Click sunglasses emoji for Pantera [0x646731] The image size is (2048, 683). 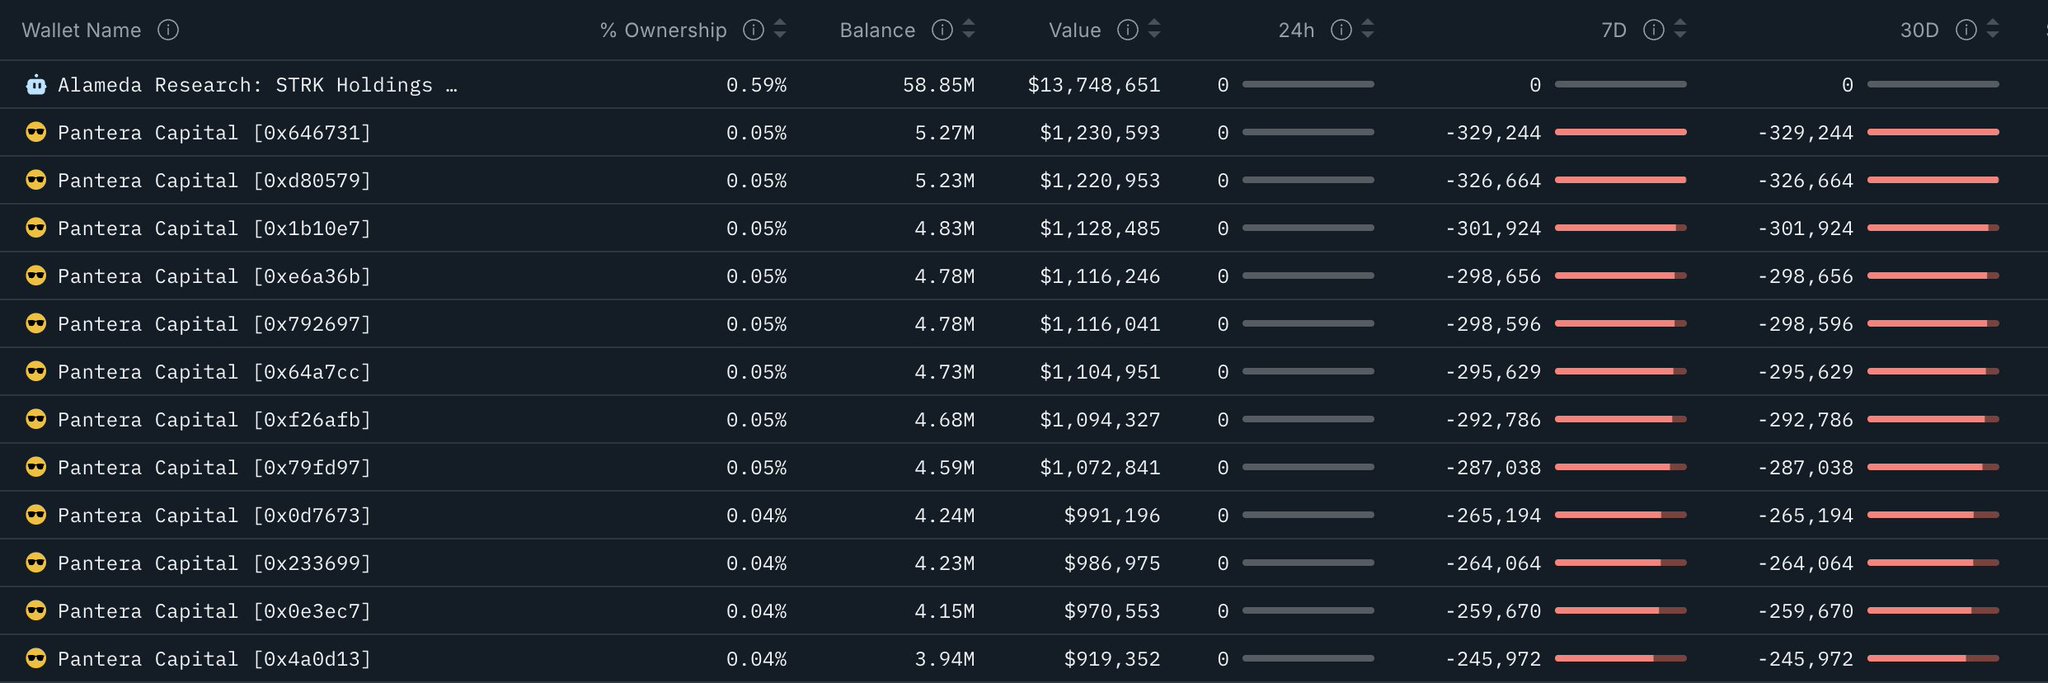(x=36, y=132)
